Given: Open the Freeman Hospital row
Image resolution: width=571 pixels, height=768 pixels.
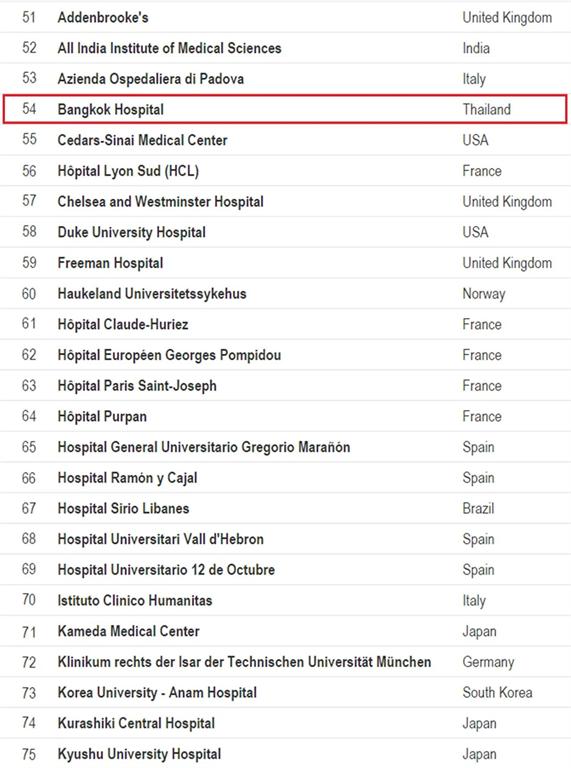Looking at the screenshot, I should (x=285, y=263).
